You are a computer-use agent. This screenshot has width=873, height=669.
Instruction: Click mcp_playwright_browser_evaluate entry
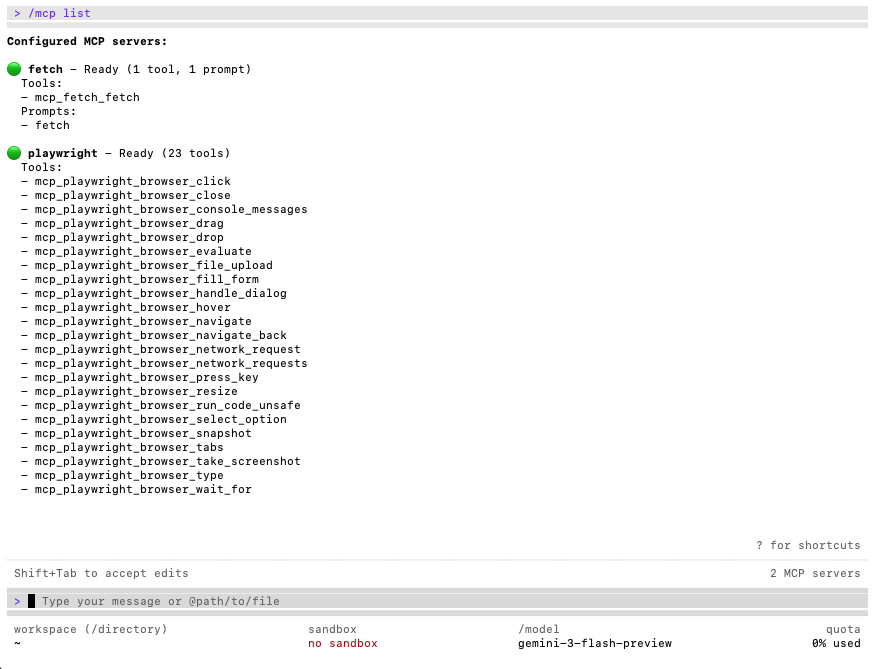(x=143, y=251)
